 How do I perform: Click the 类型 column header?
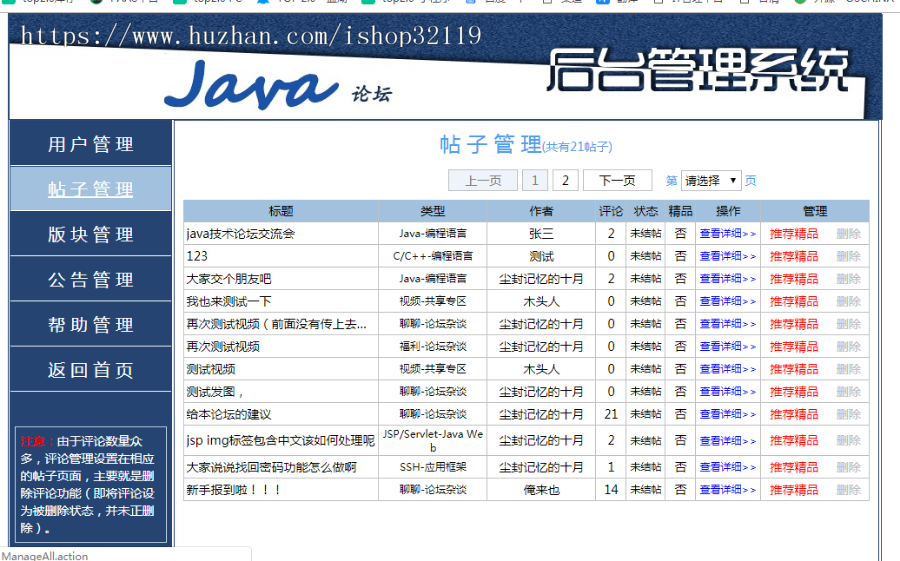pos(432,211)
